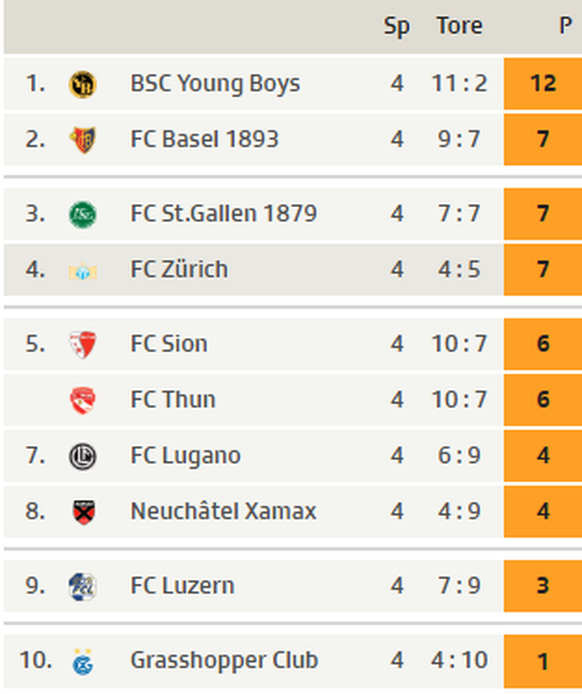582x694 pixels.
Task: Open the Grasshopper Club team link
Action: pos(224,660)
